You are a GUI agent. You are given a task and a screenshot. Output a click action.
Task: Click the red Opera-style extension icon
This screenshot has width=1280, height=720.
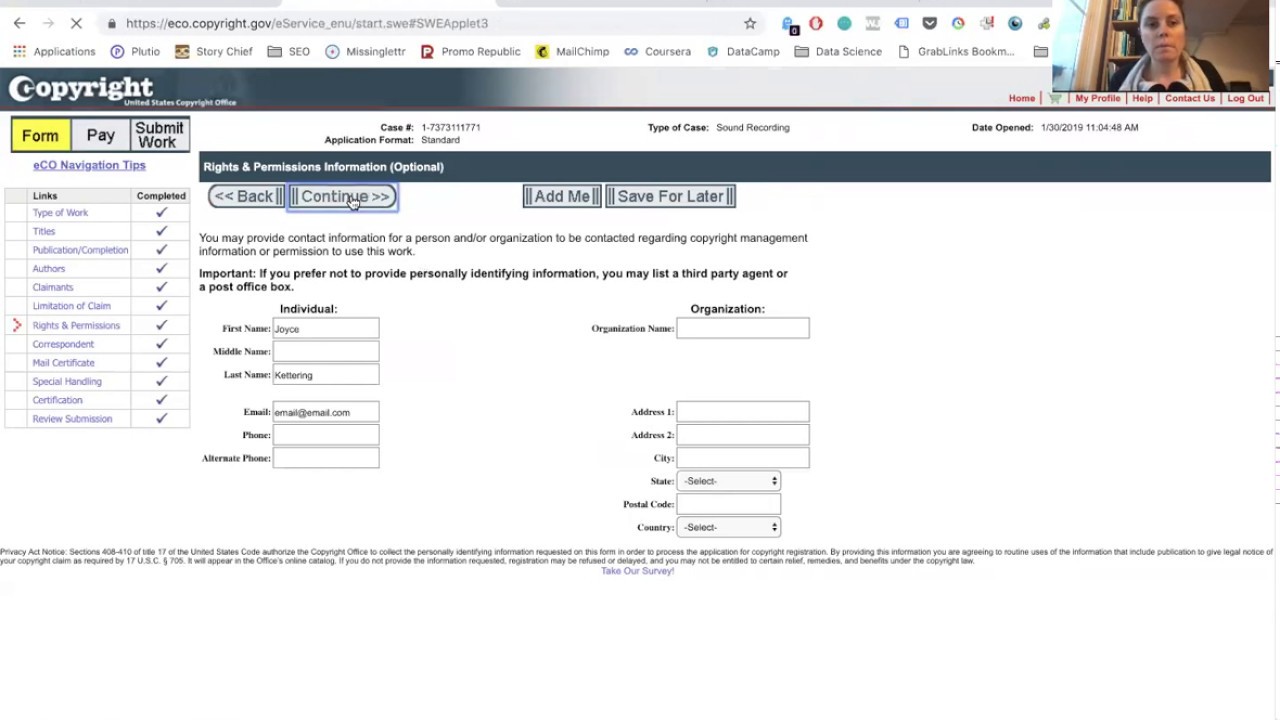(x=816, y=23)
